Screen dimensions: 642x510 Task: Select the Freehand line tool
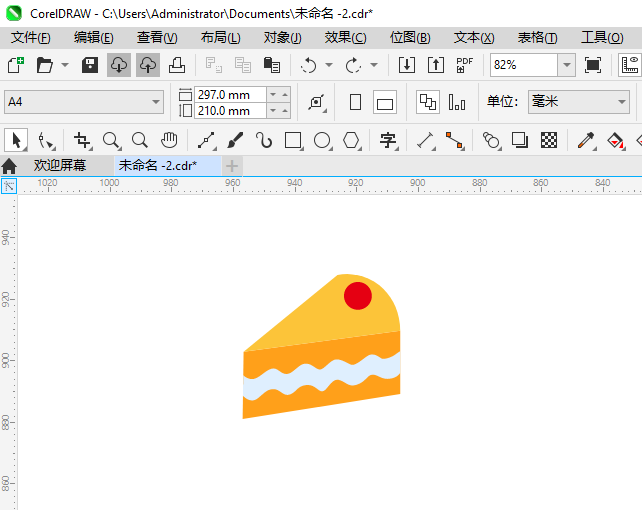(x=206, y=140)
